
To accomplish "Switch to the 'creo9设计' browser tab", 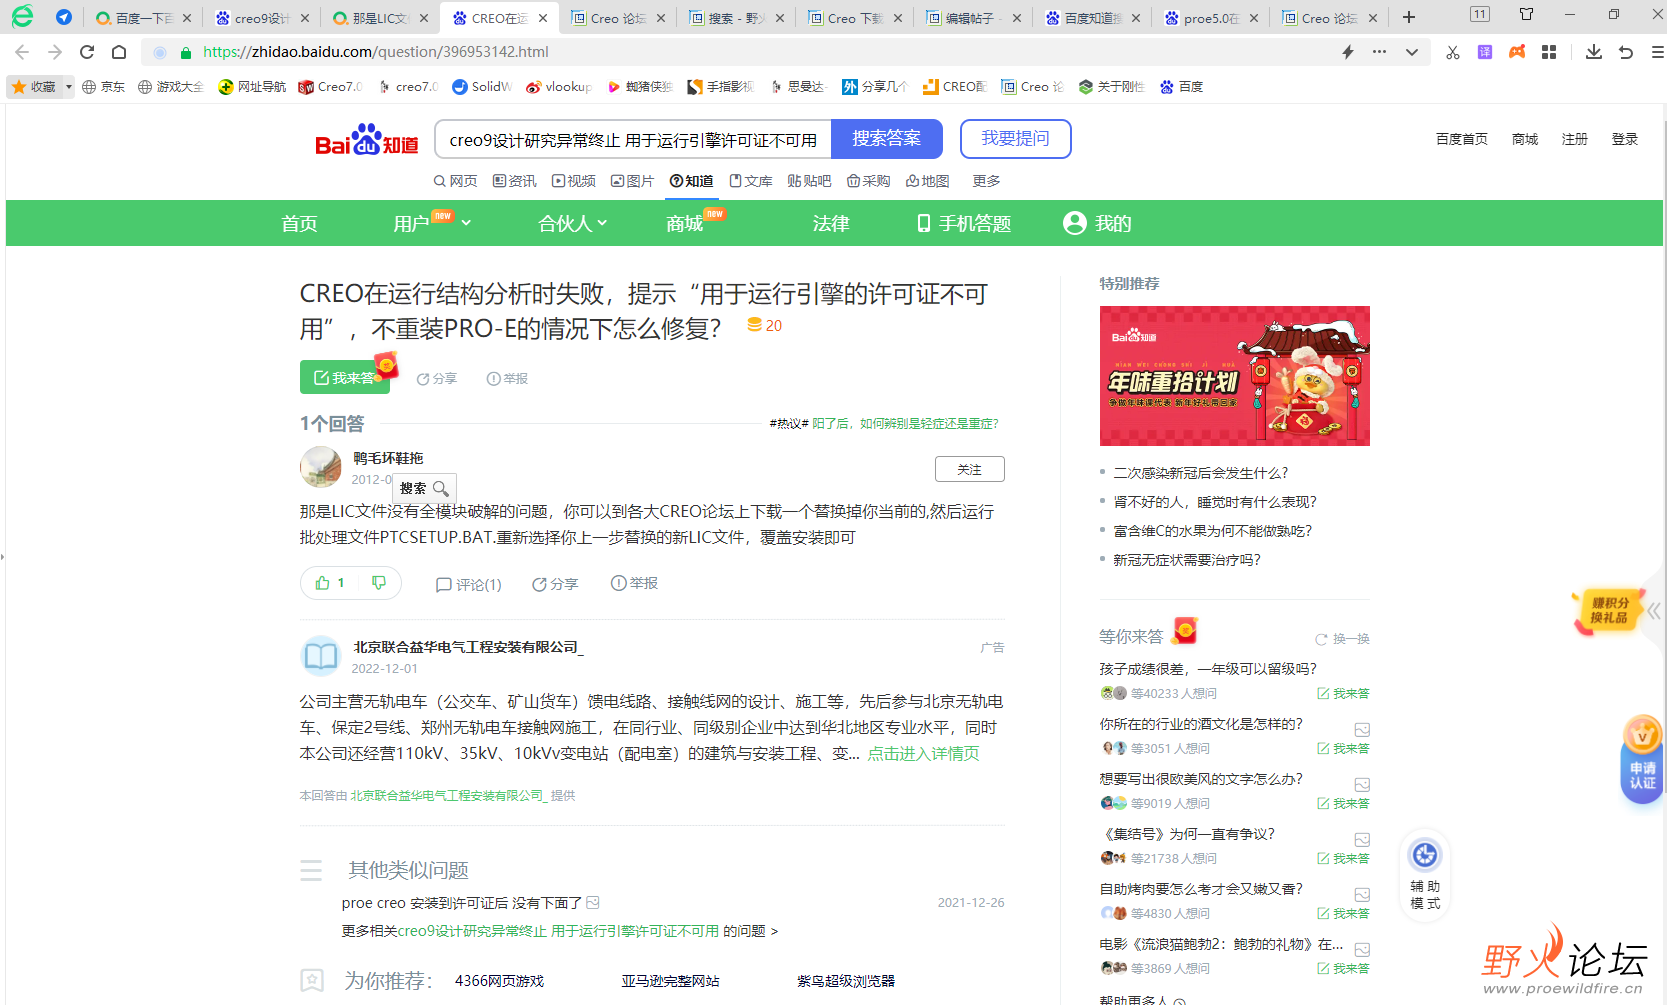I will click(x=261, y=18).
